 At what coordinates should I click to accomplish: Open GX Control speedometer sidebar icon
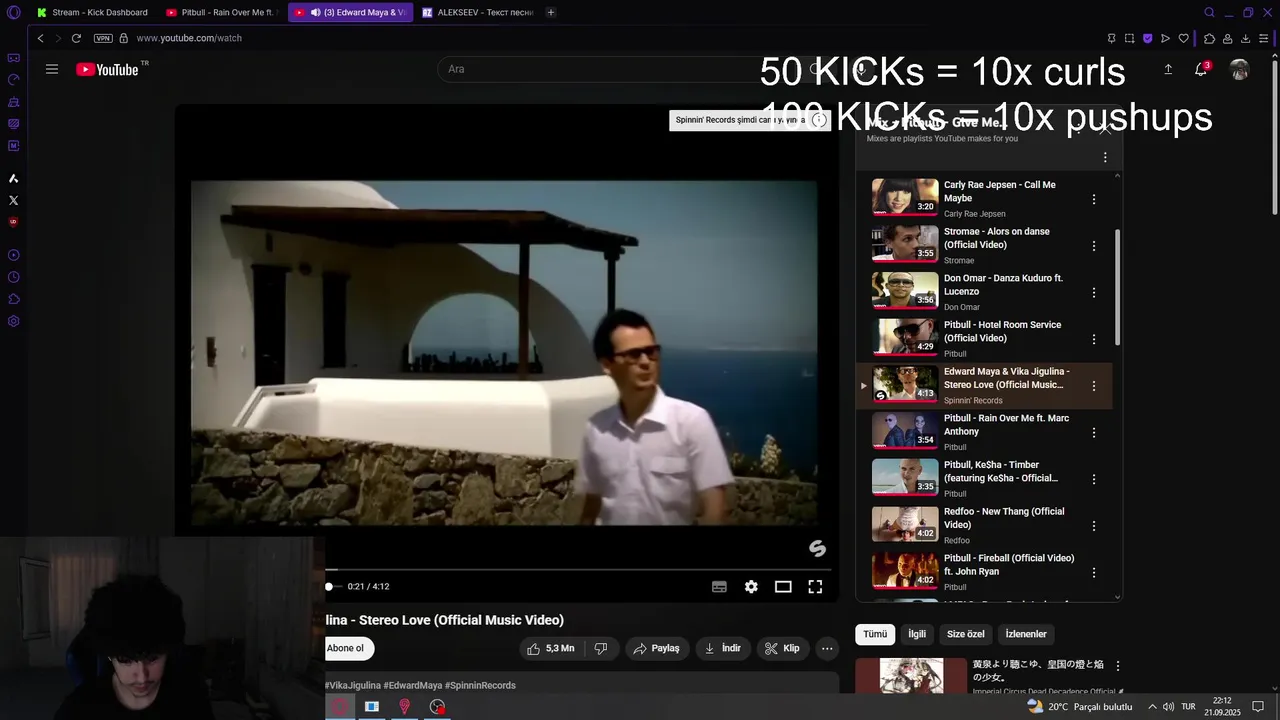pos(14,80)
